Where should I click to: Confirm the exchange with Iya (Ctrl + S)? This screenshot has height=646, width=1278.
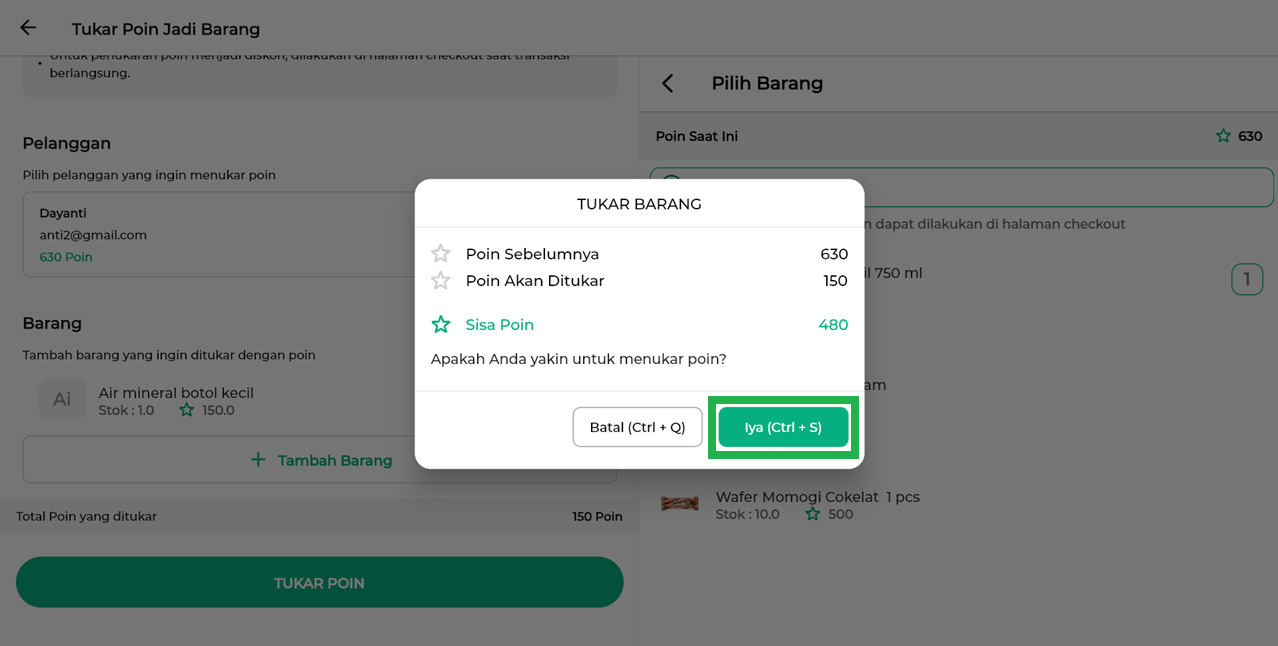(x=783, y=427)
